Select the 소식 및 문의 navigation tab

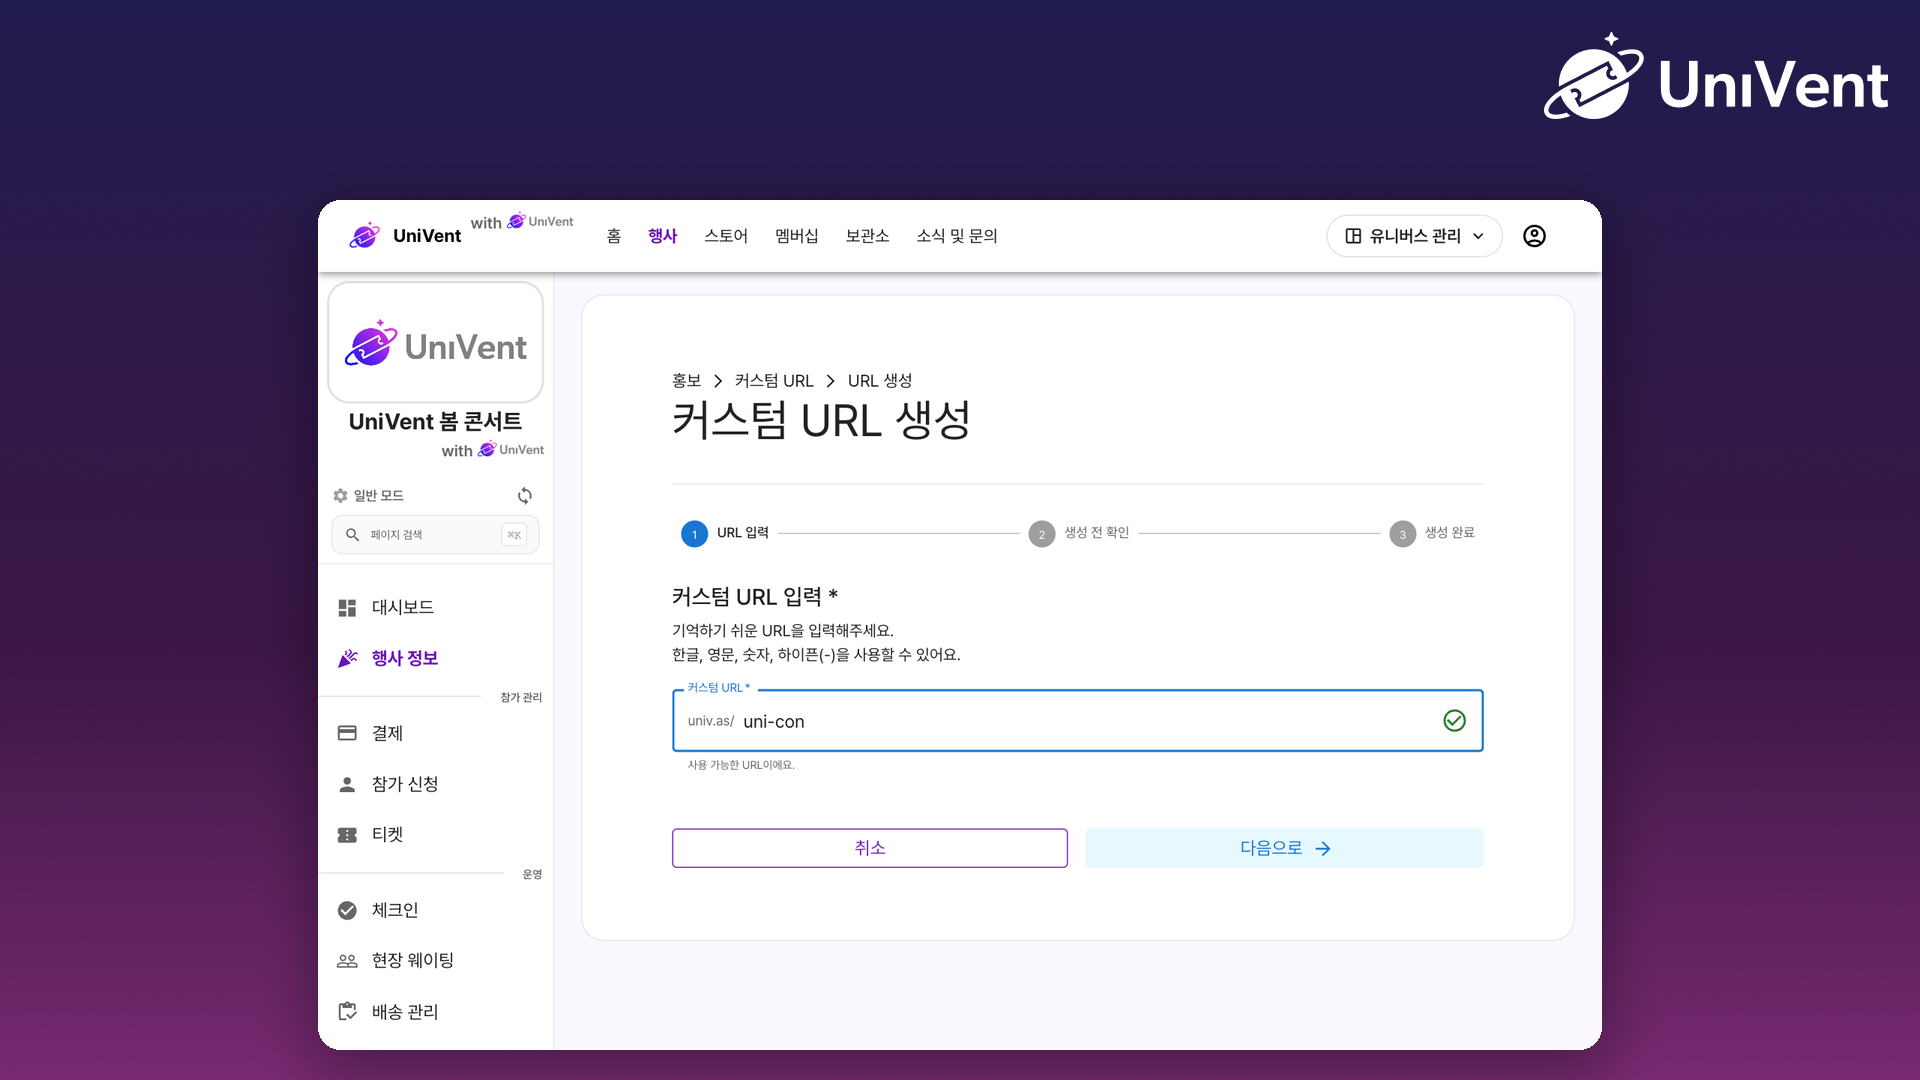click(957, 236)
